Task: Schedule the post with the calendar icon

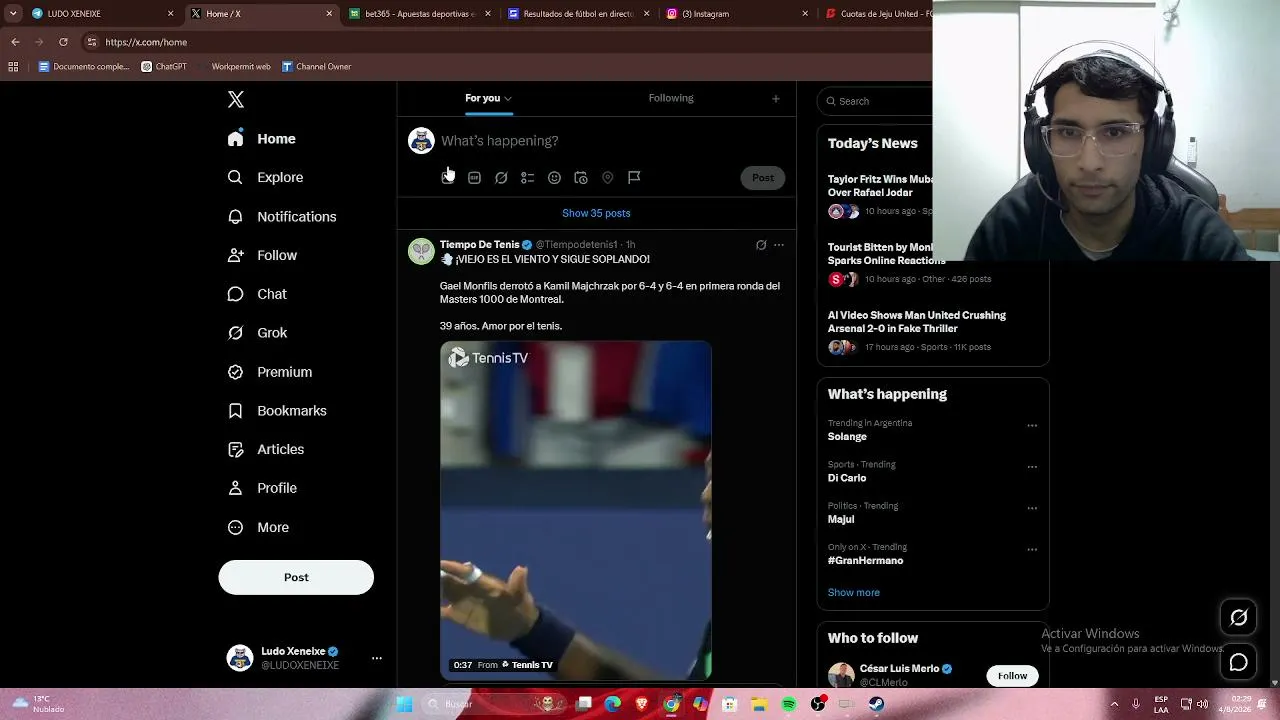Action: (x=581, y=177)
